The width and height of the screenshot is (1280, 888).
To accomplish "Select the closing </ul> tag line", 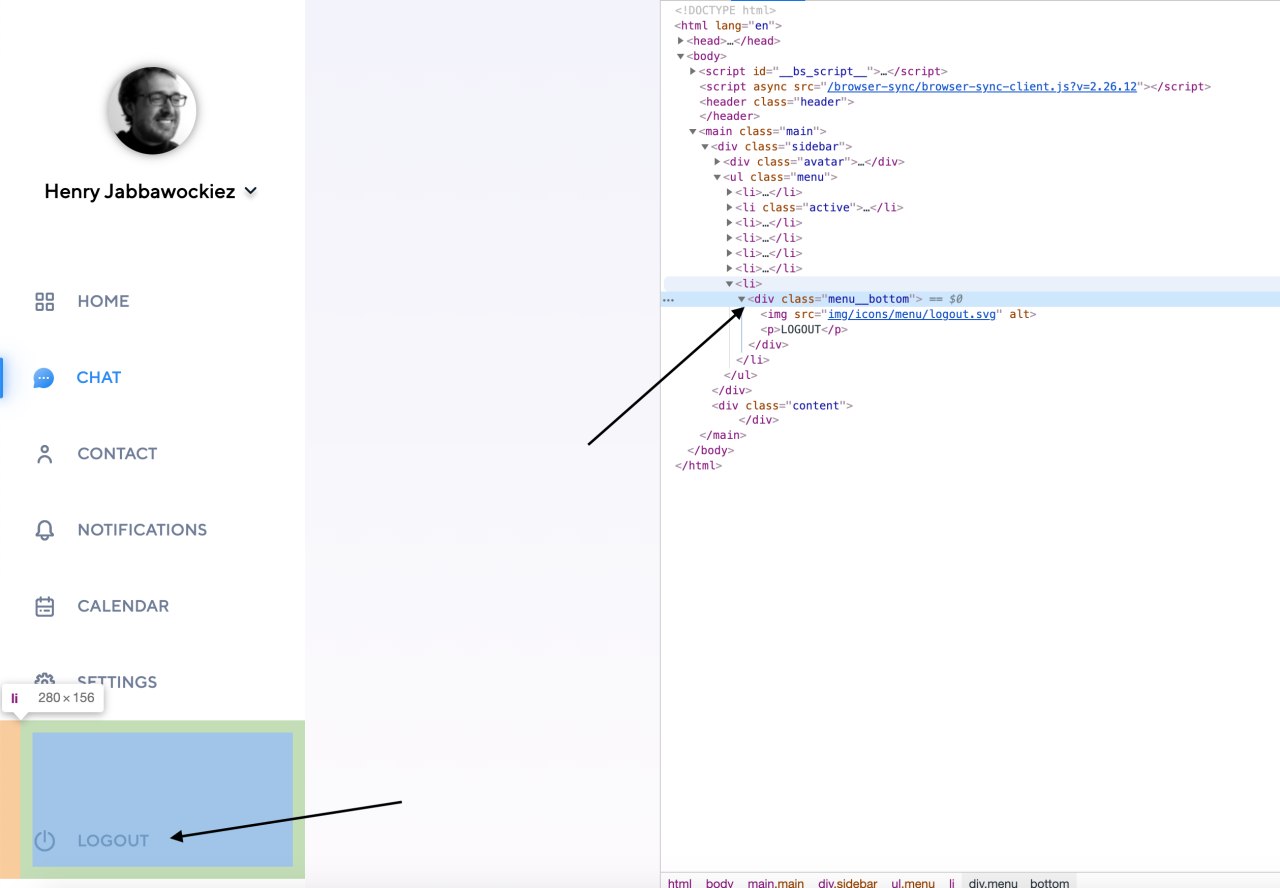I will coord(741,375).
